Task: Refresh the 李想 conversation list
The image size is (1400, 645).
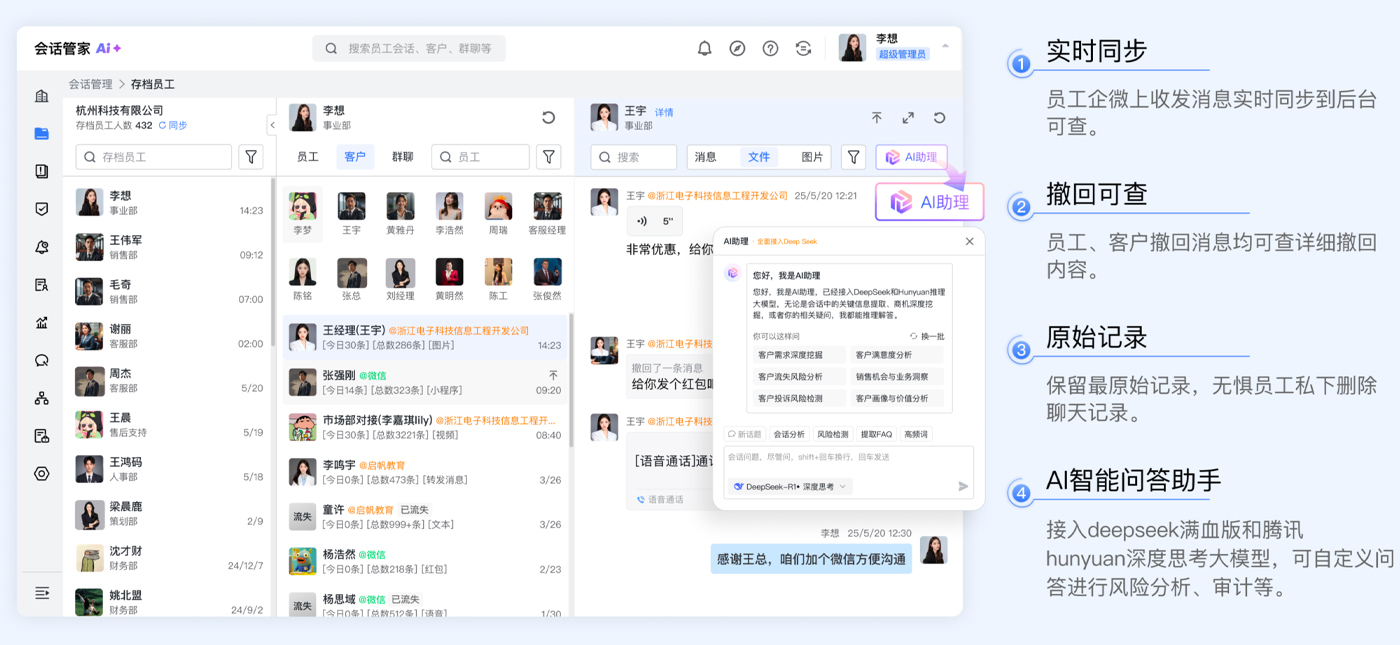Action: 548,118
